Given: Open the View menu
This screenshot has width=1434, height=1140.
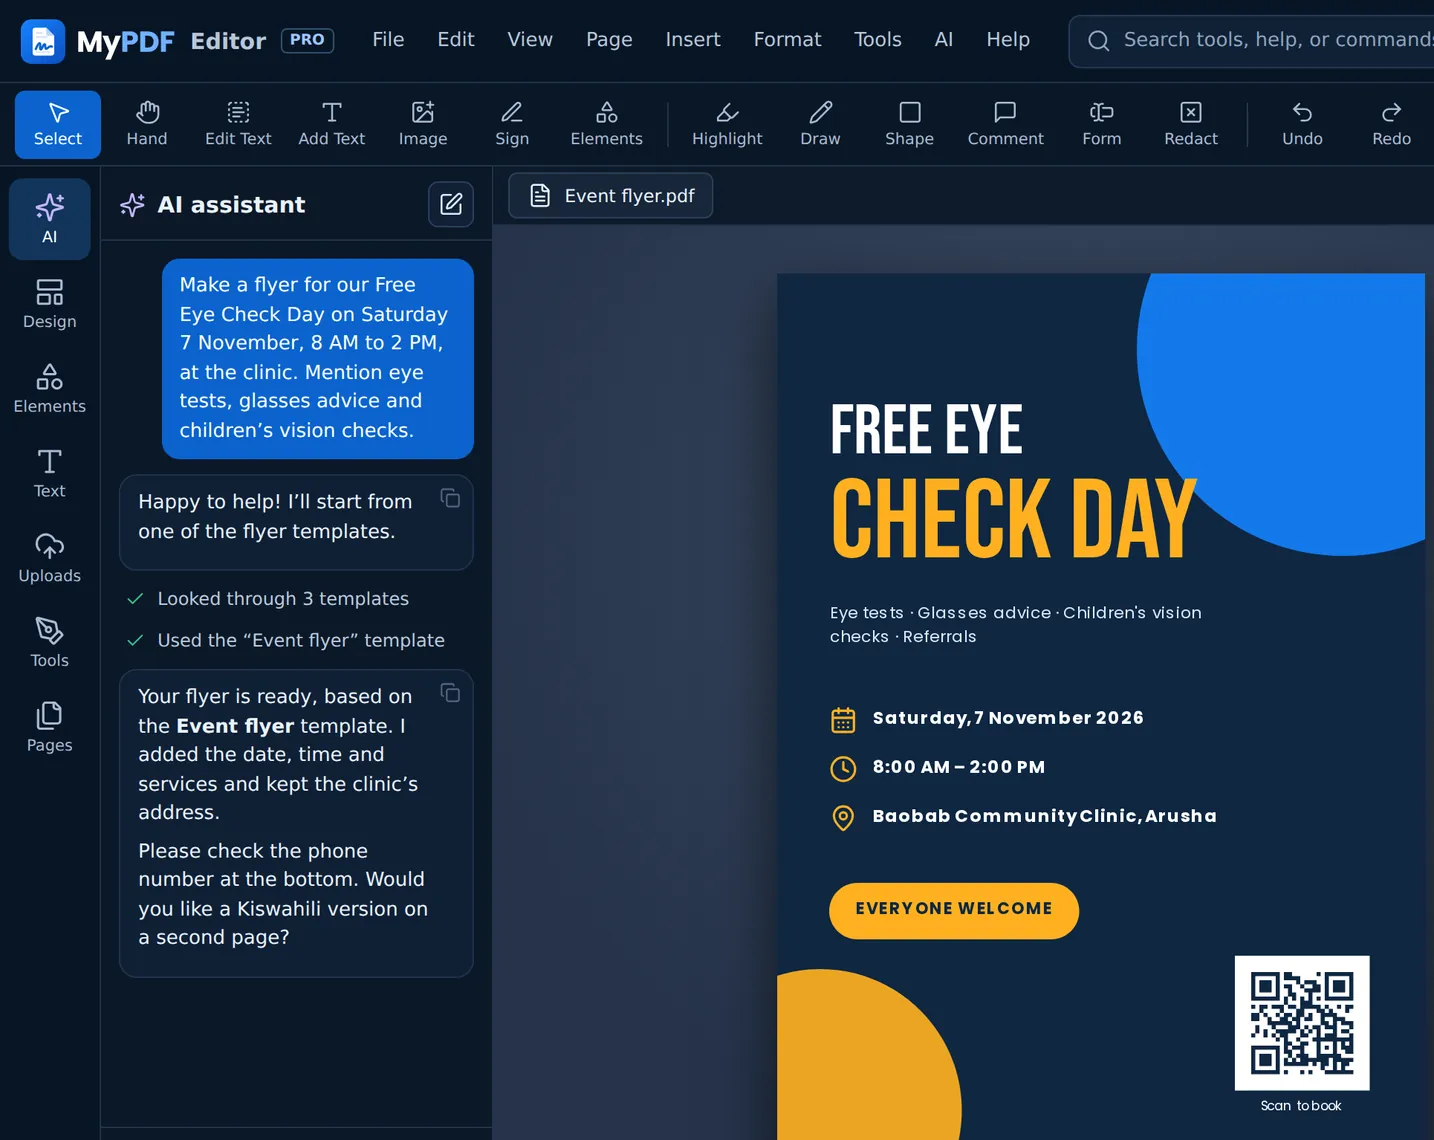Looking at the screenshot, I should tap(530, 40).
